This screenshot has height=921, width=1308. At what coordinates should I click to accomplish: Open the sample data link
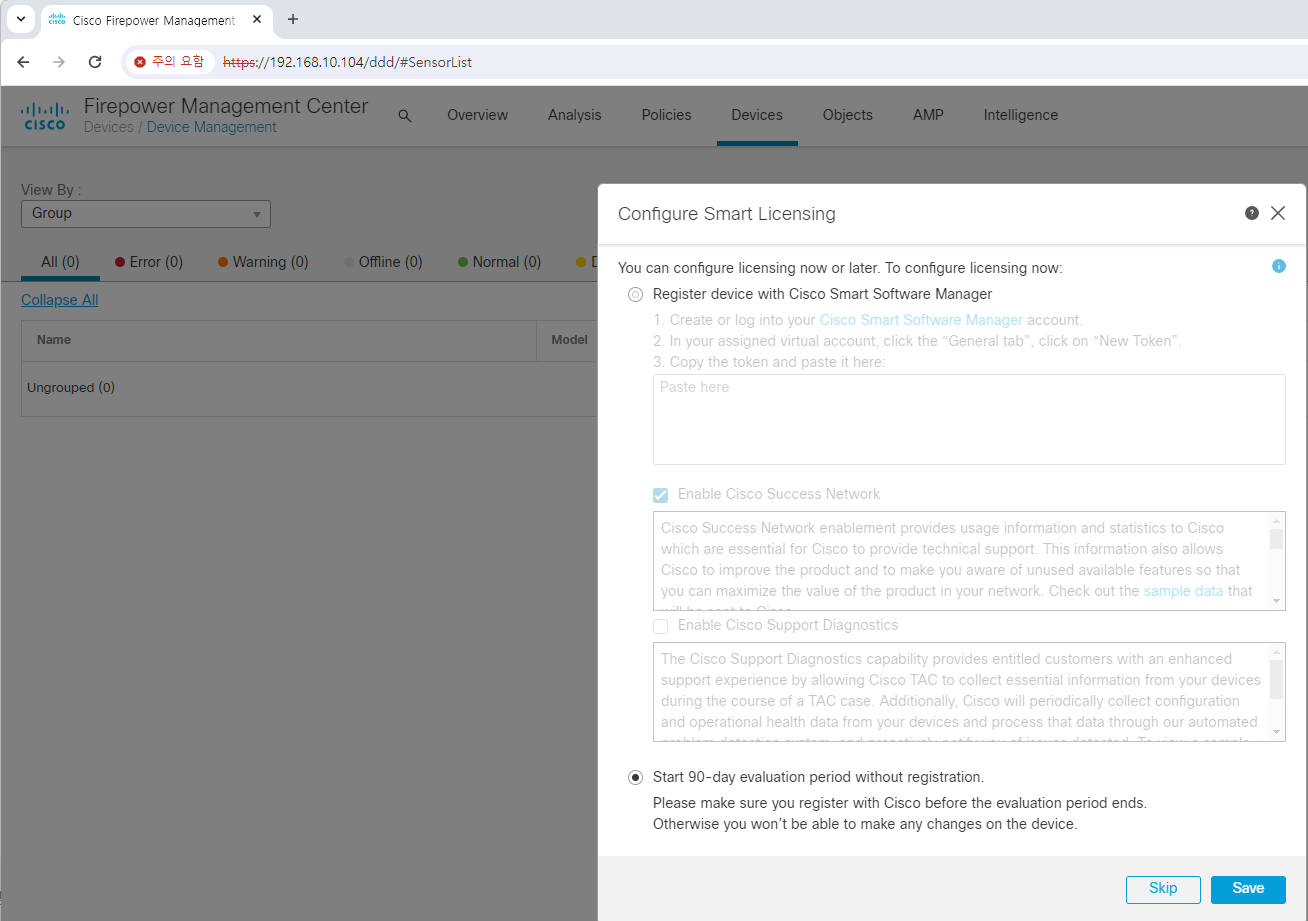[x=1184, y=591]
